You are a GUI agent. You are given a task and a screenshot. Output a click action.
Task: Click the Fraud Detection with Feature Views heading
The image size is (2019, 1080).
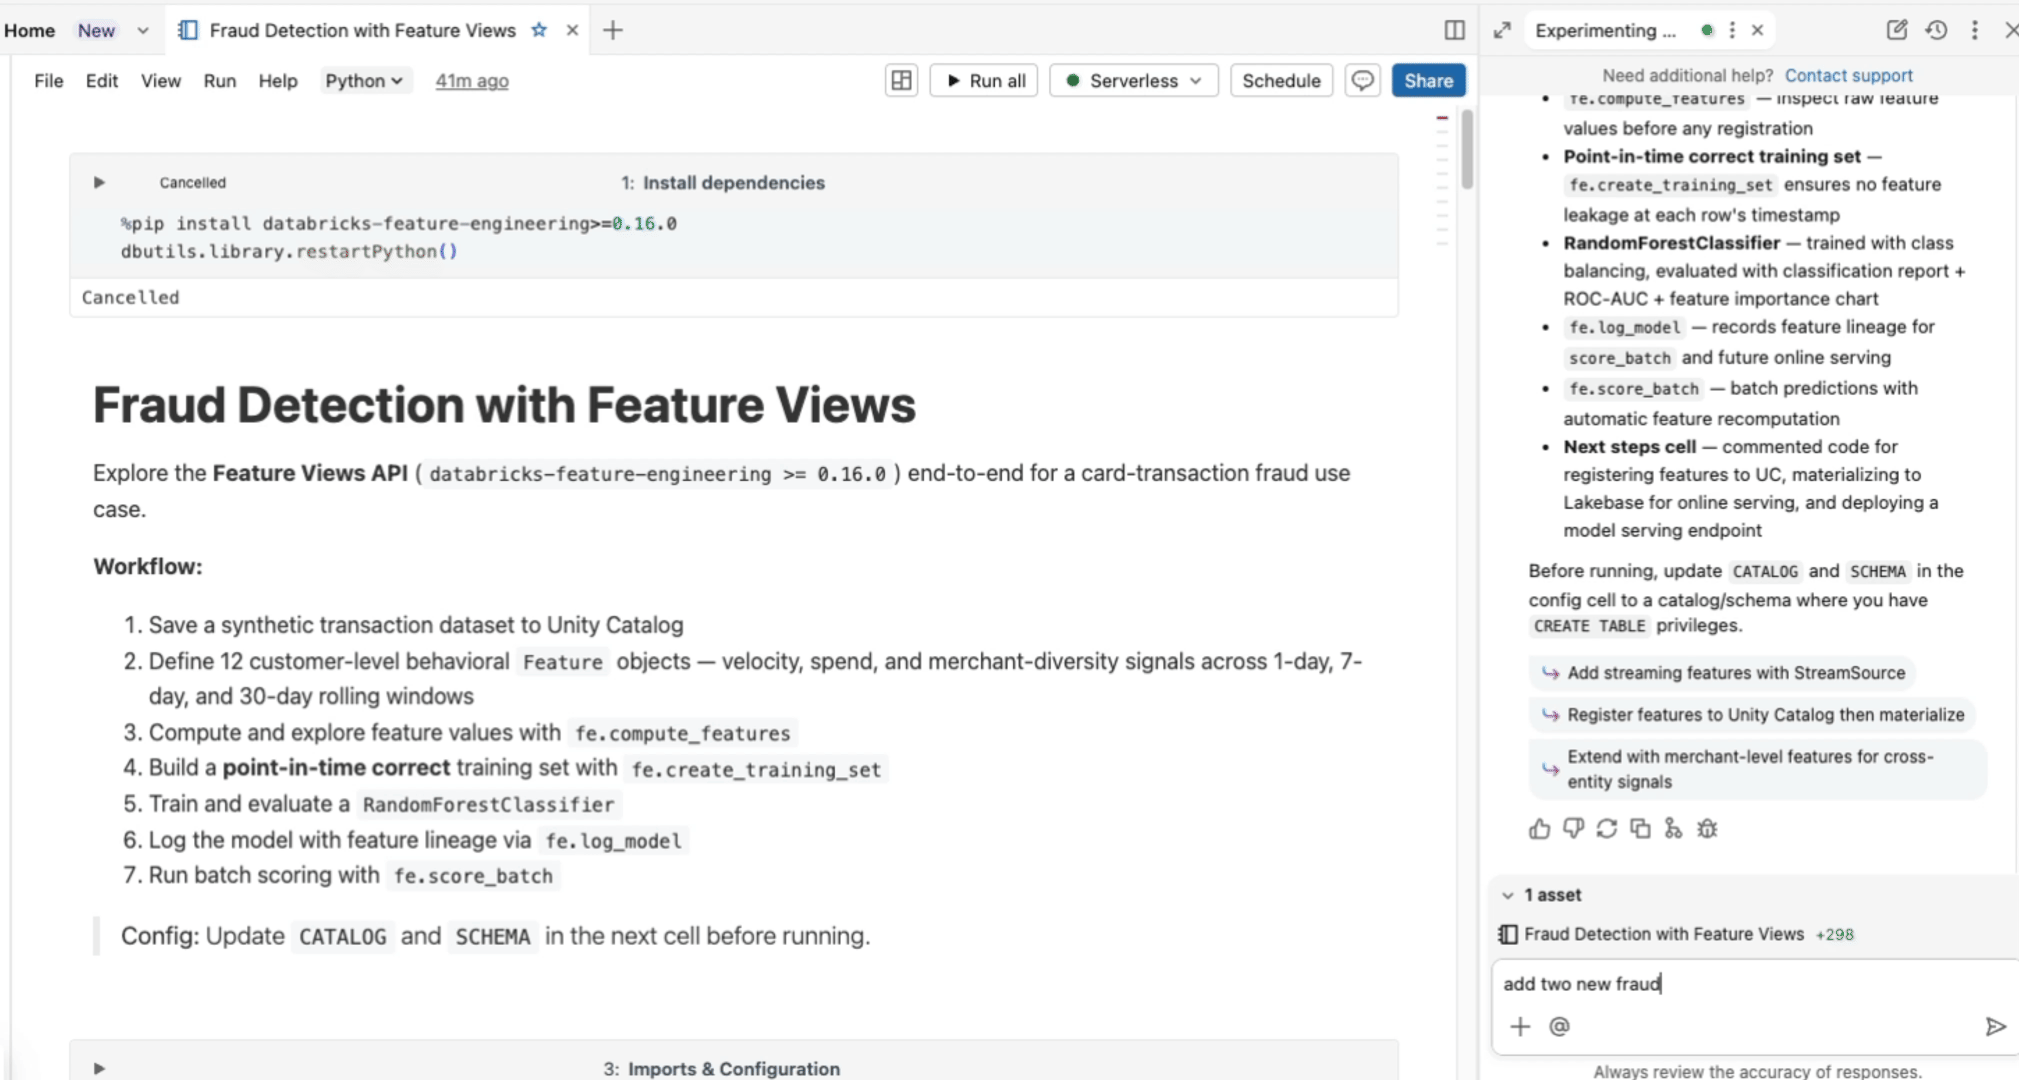(x=504, y=405)
